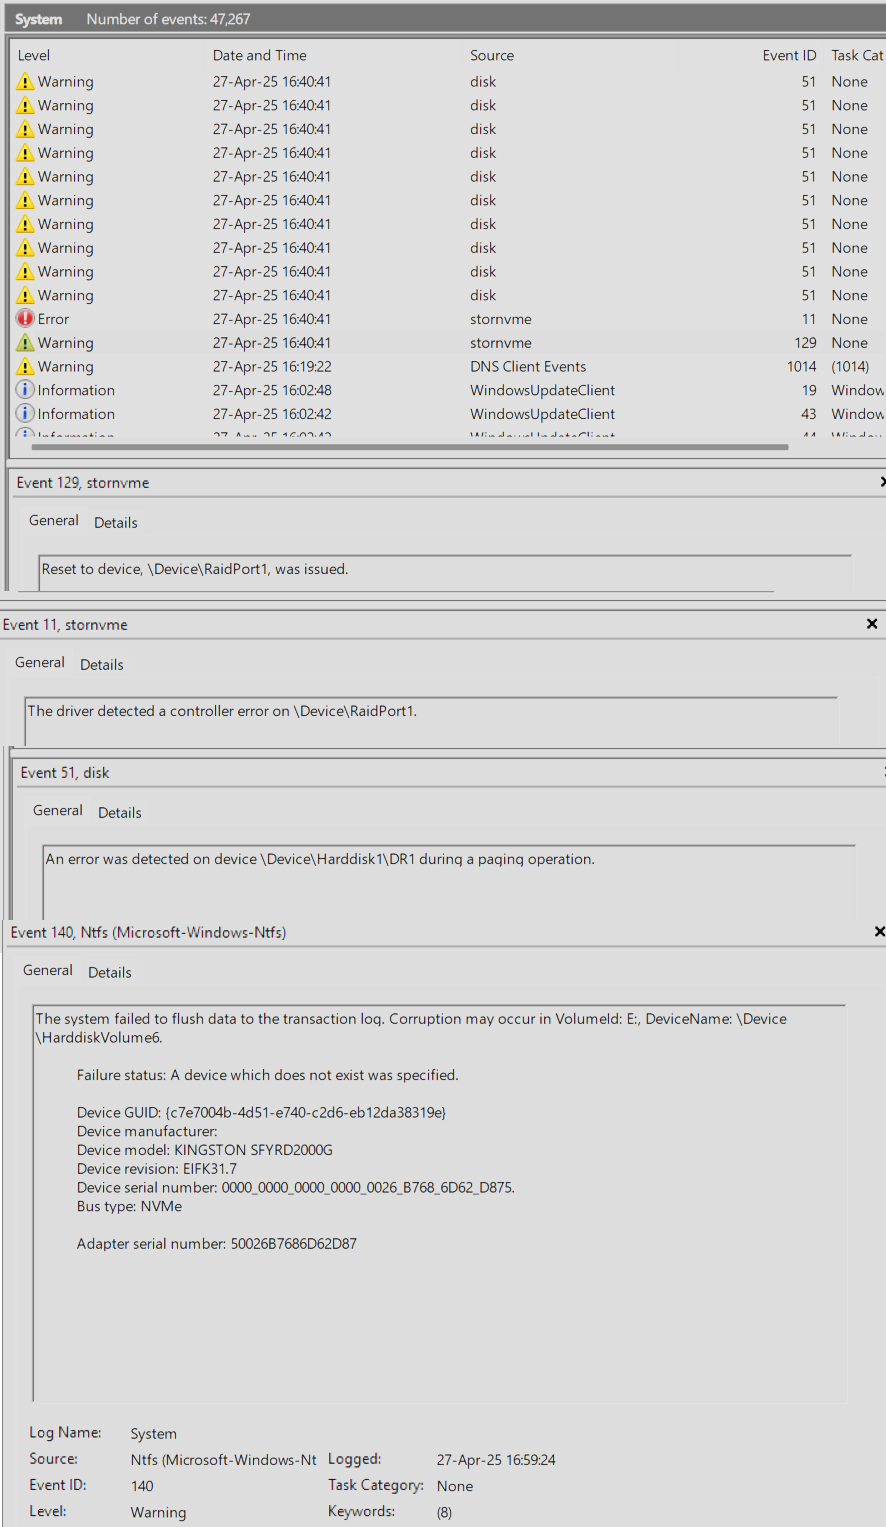Click the Device serial number line
Screen dimensions: 886x1527
pos(296,1188)
